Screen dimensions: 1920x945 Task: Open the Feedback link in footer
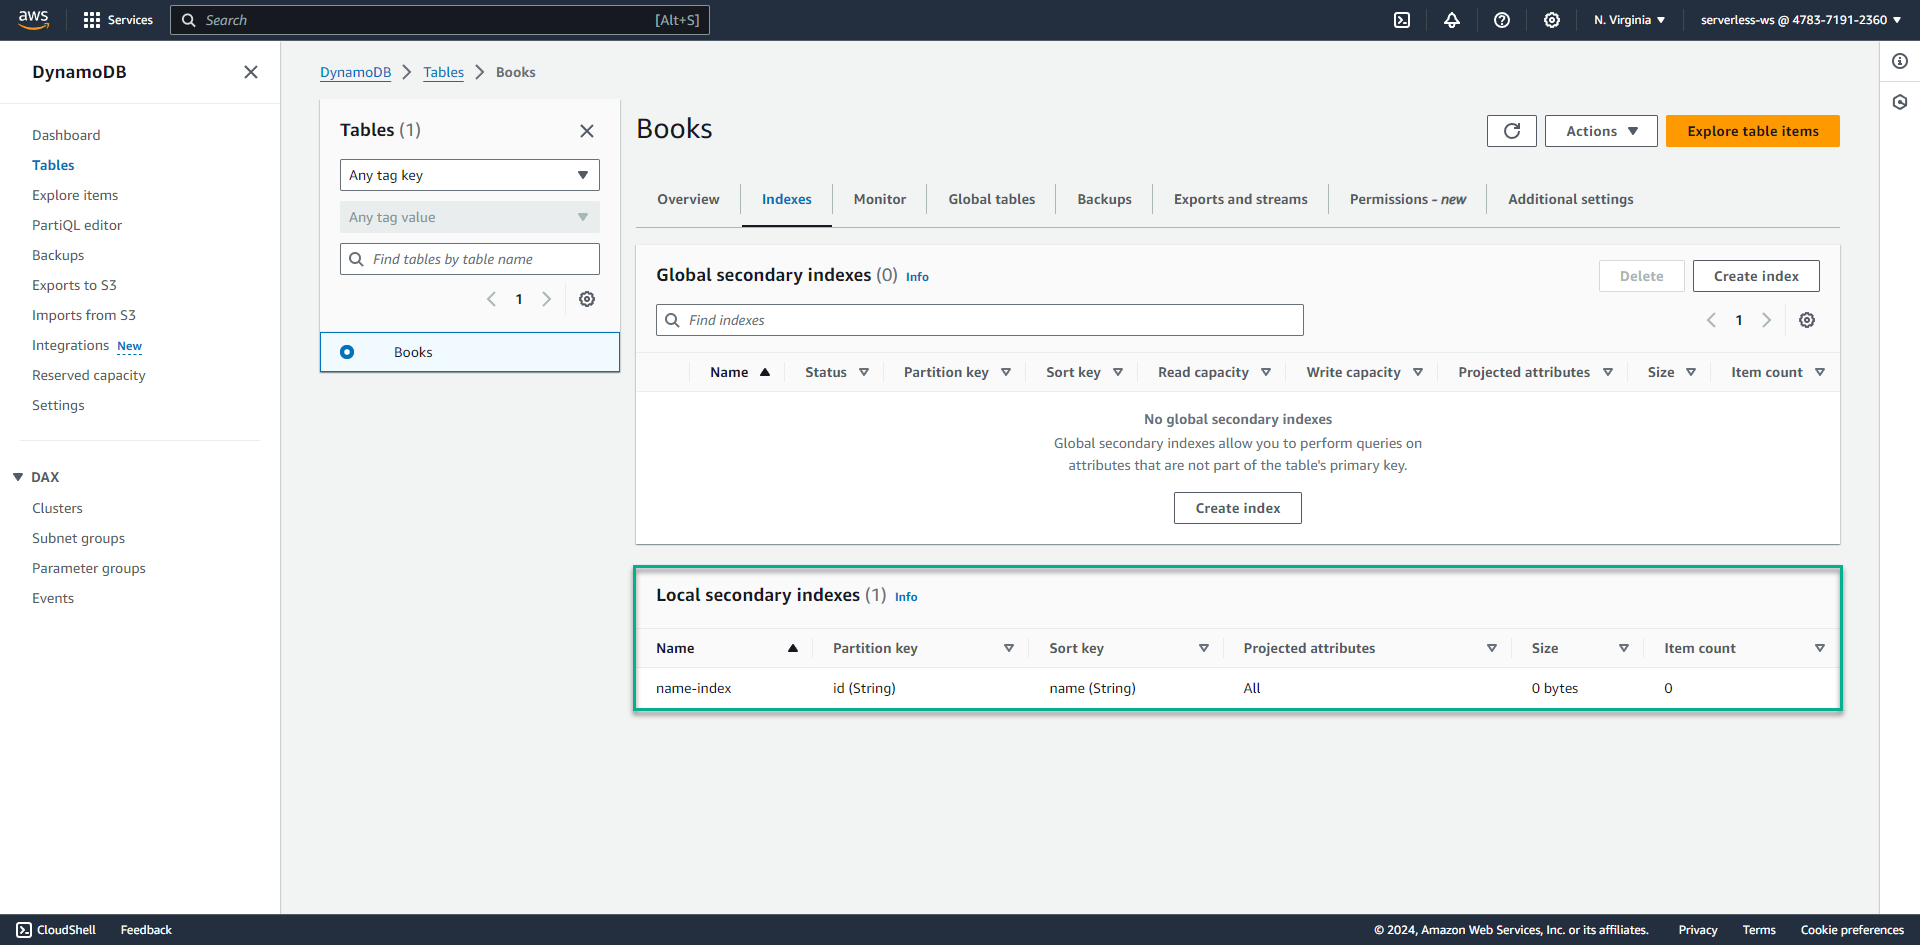coord(146,930)
